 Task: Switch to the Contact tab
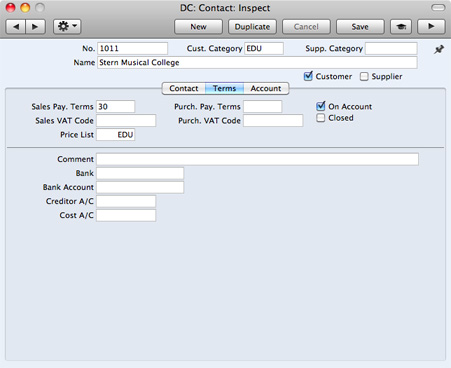coord(184,88)
